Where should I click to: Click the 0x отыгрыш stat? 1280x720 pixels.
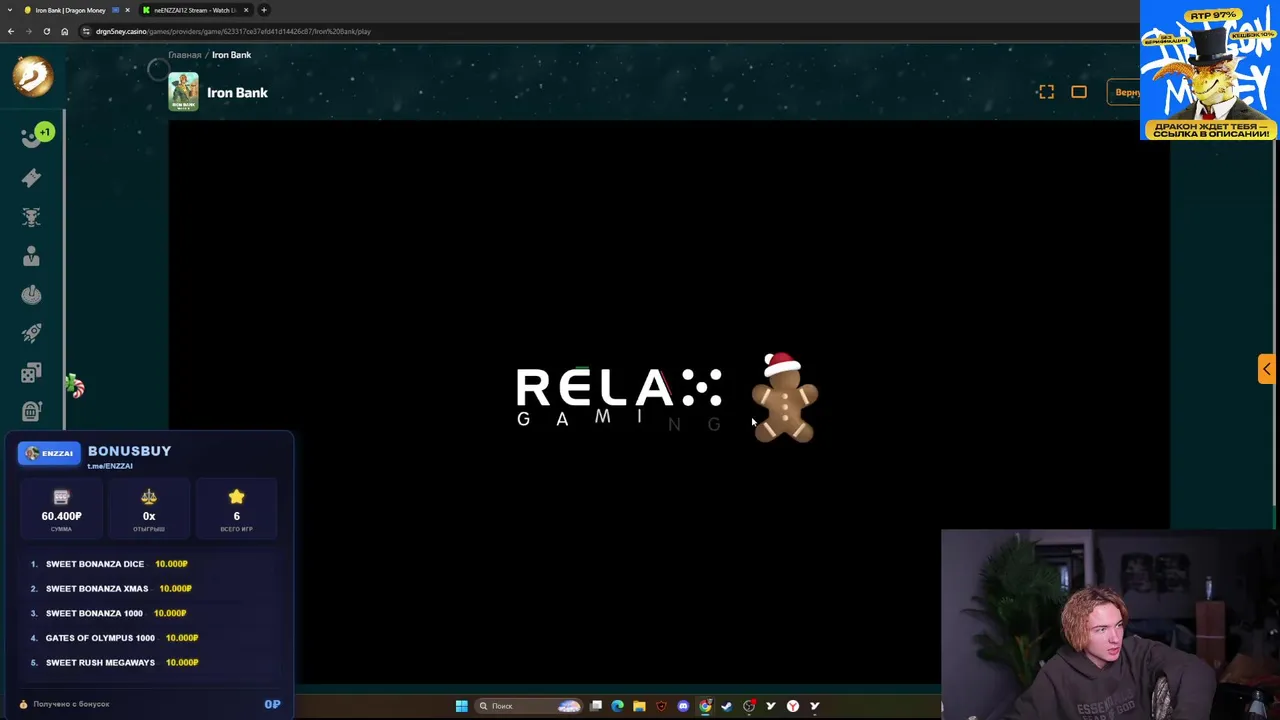click(x=149, y=510)
